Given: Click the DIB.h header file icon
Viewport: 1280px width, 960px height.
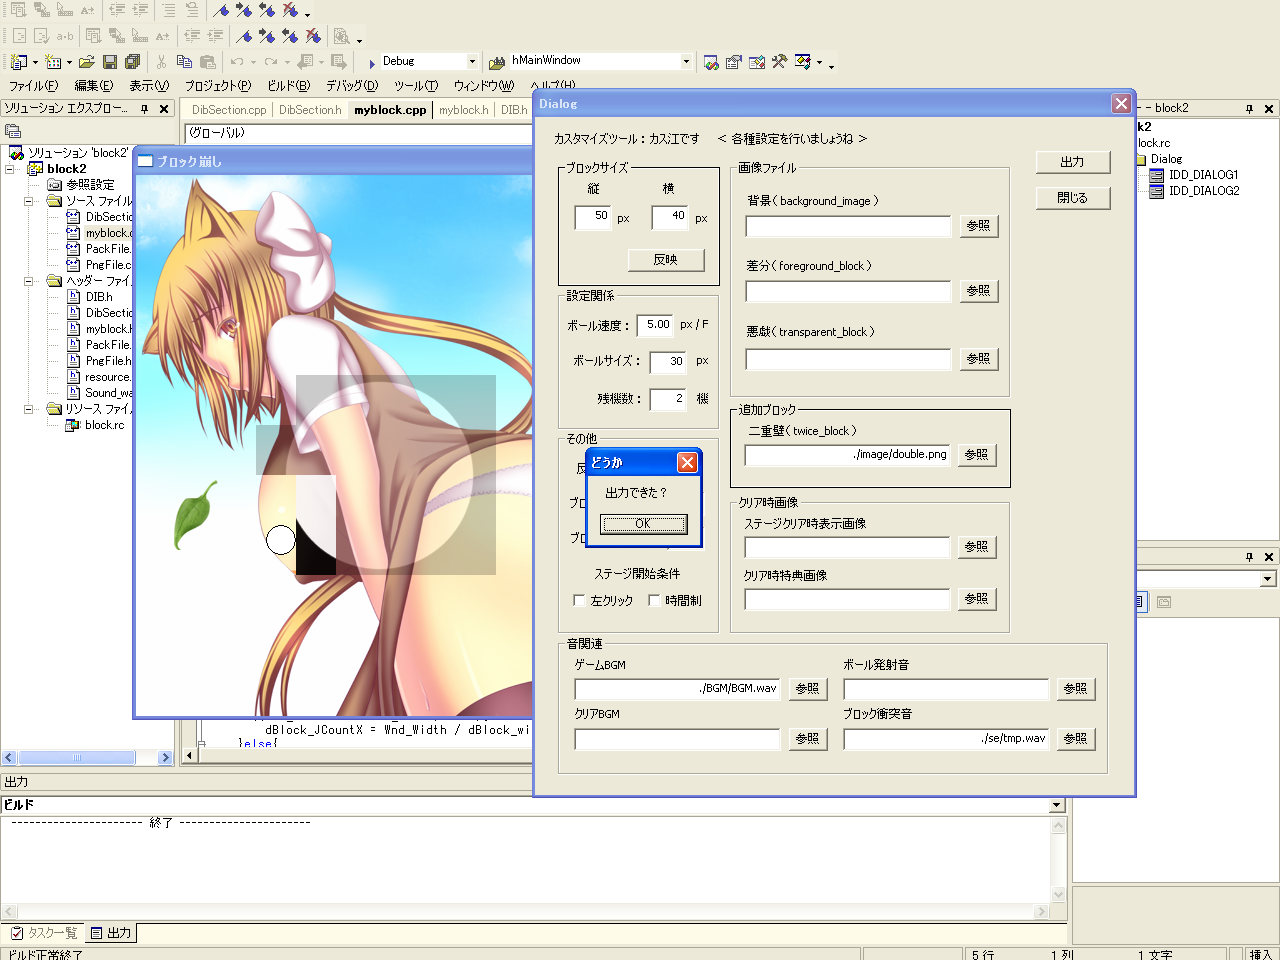Looking at the screenshot, I should 73,297.
